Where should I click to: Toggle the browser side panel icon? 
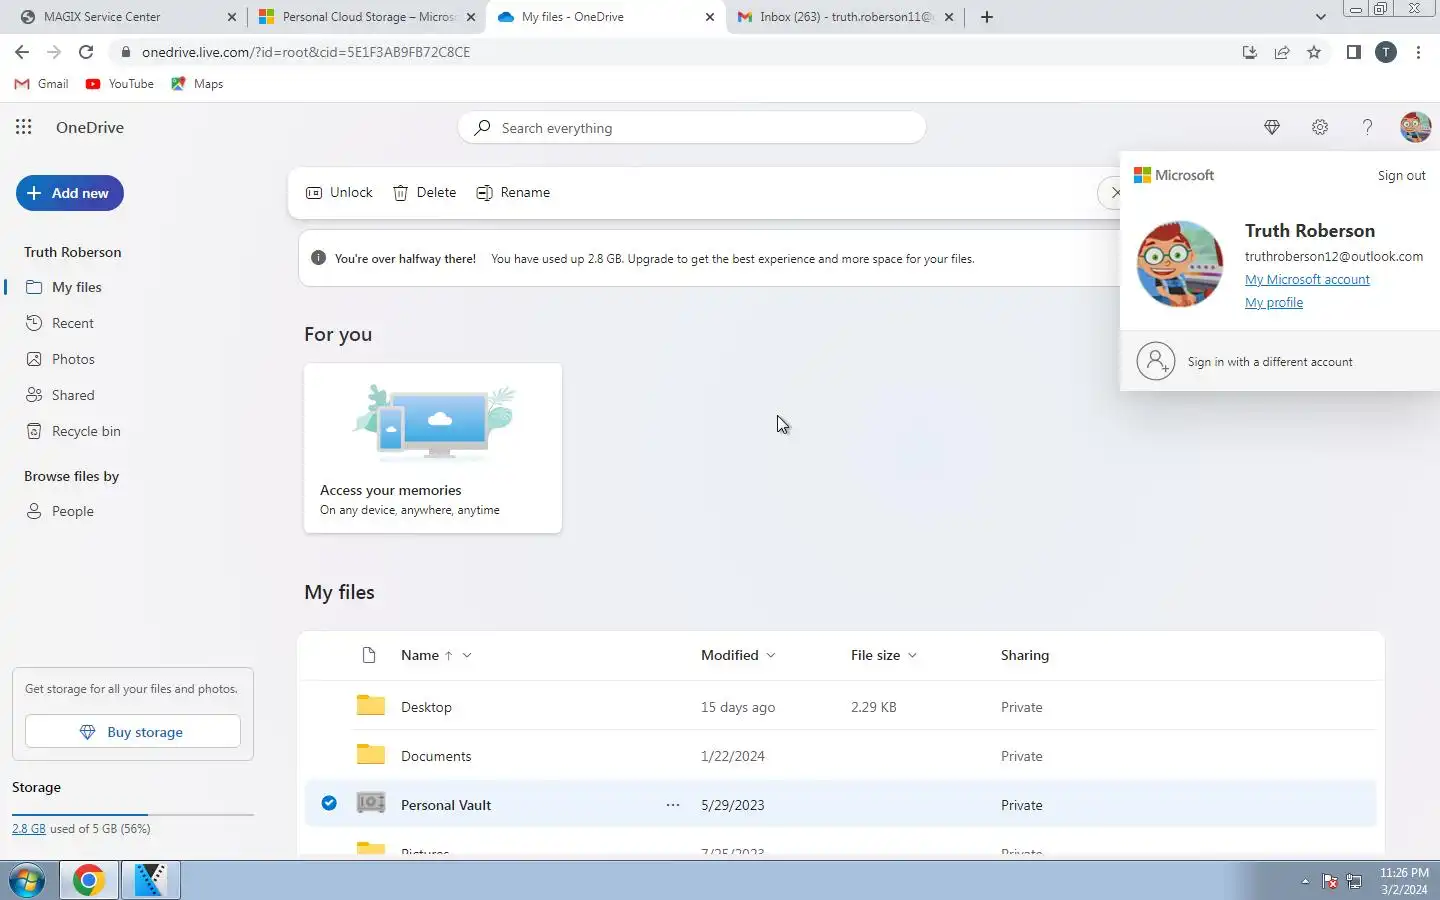tap(1353, 52)
